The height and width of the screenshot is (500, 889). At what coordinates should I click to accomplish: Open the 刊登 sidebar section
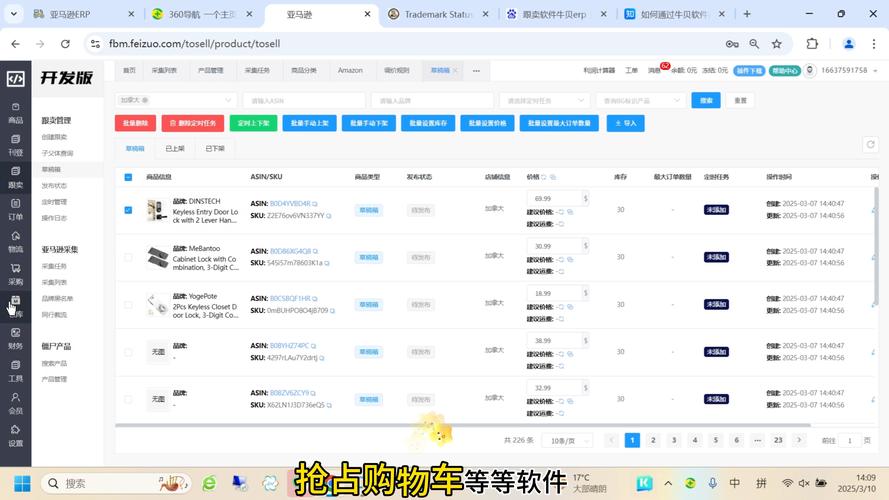(15, 146)
